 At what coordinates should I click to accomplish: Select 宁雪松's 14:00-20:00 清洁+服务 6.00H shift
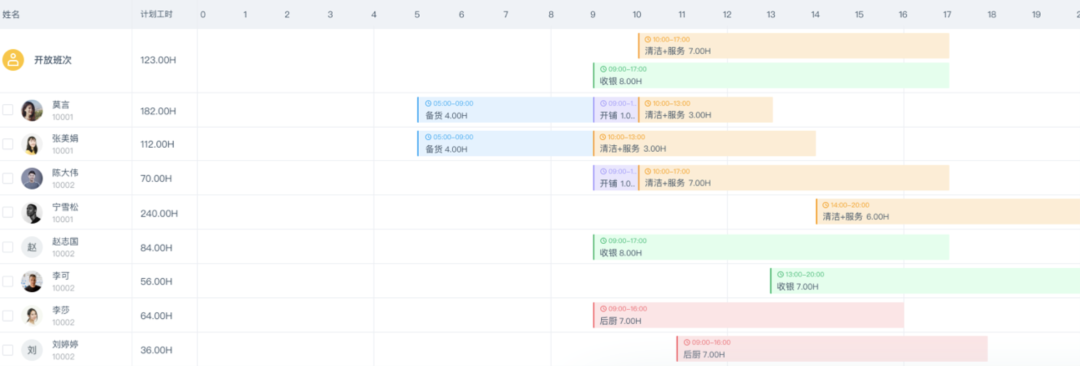948,212
